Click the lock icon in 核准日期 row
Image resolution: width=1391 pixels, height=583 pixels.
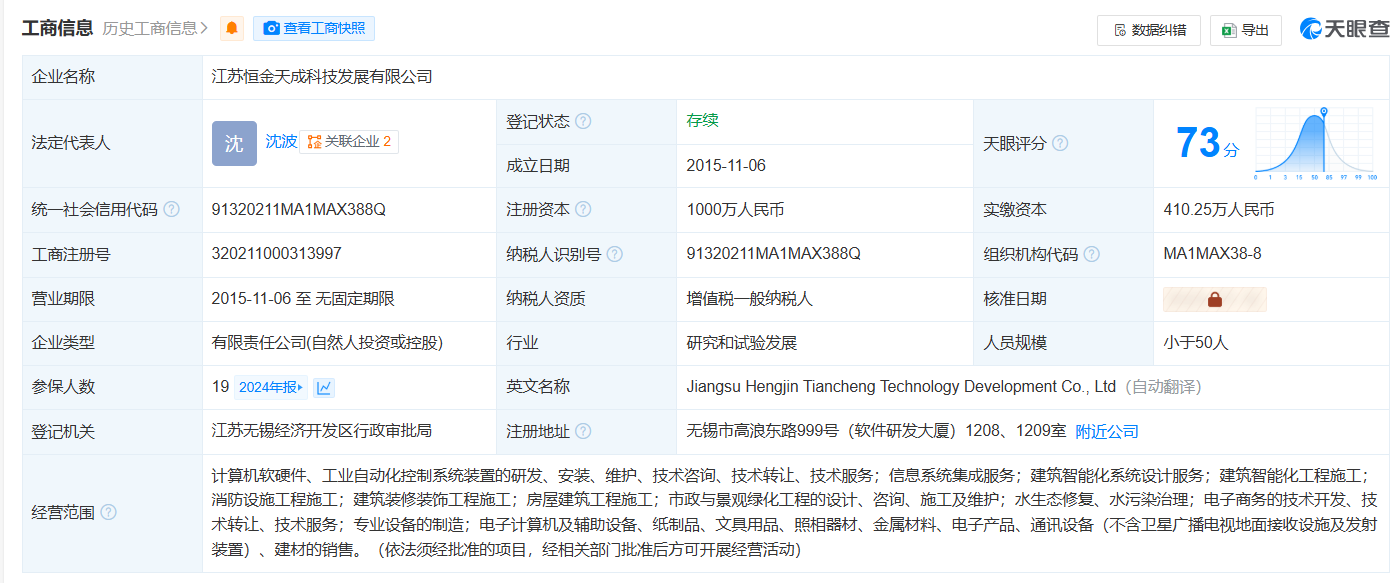coord(1215,299)
